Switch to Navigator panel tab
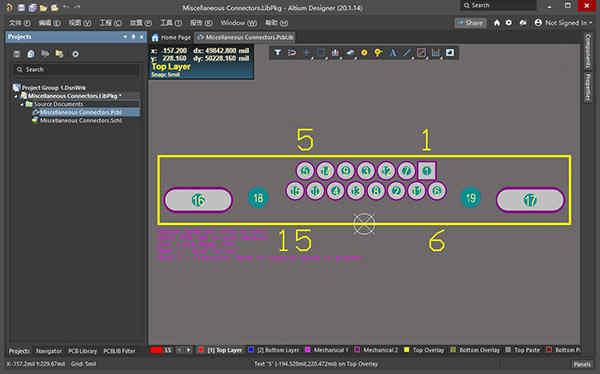600x374 pixels. [49, 351]
